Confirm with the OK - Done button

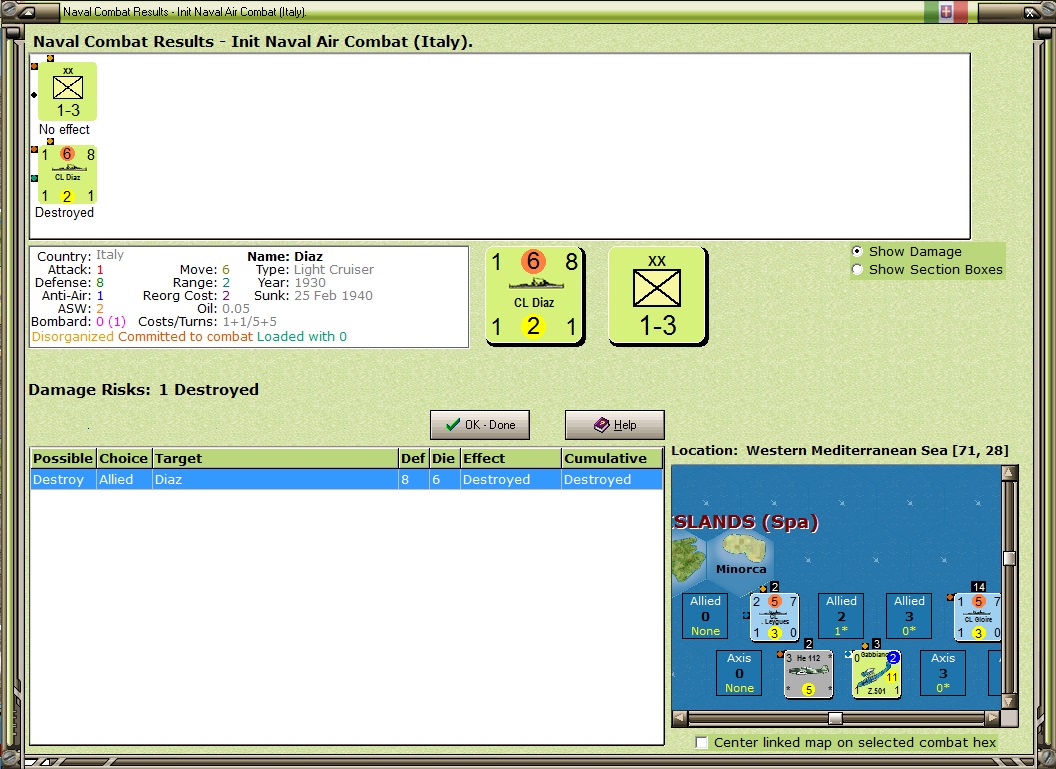pos(480,425)
